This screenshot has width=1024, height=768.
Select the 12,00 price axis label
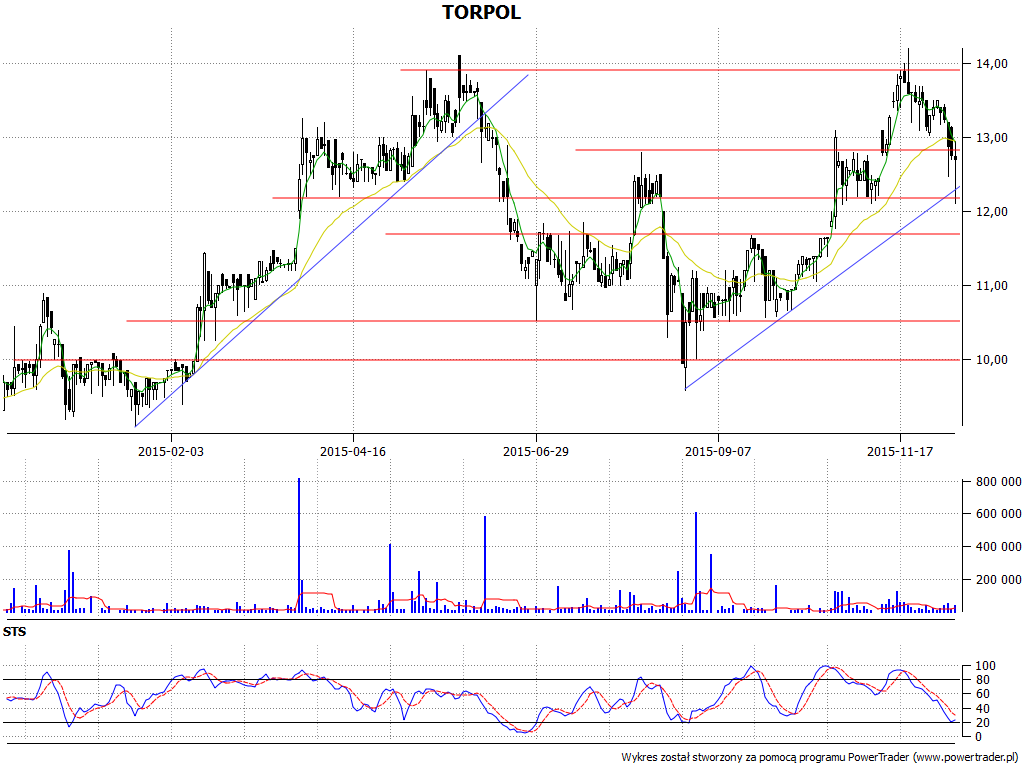[991, 212]
